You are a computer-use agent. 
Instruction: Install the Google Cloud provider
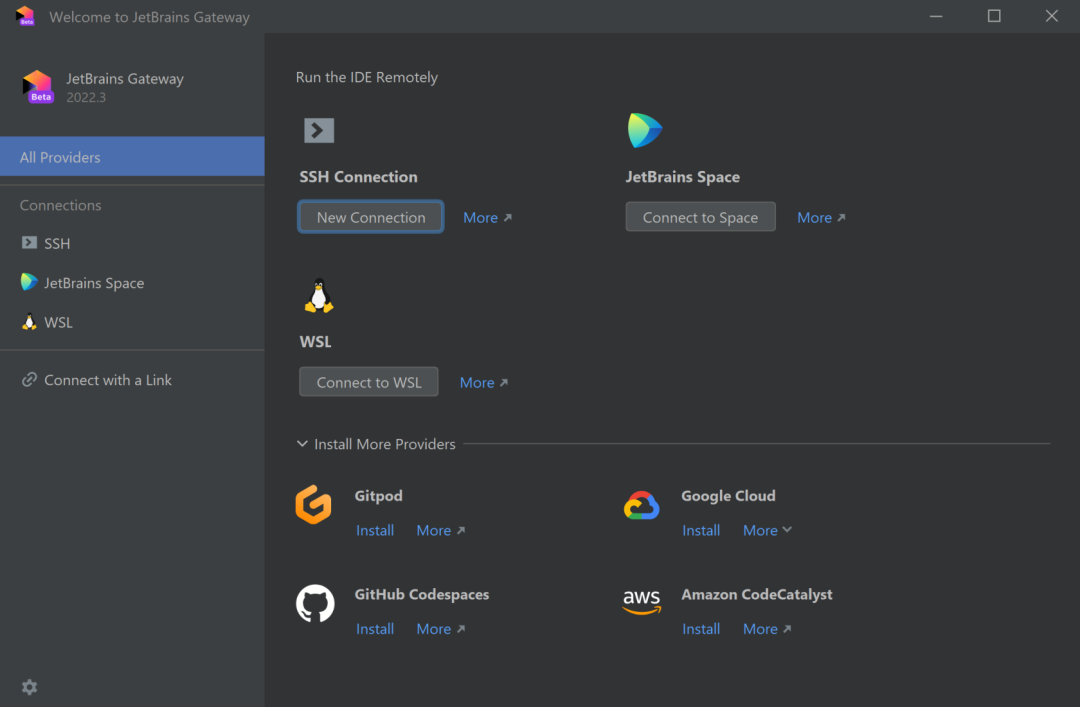(701, 530)
